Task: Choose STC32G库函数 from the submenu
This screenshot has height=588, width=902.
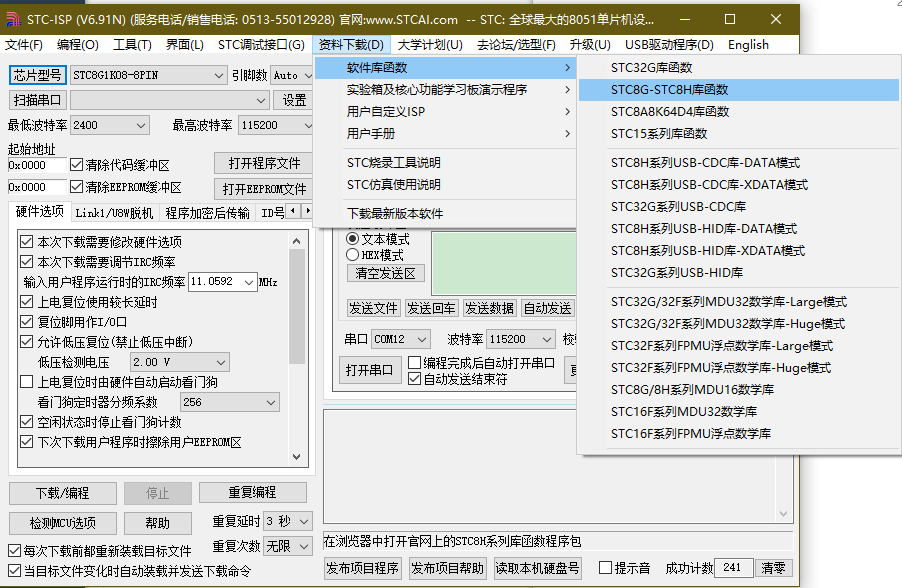Action: (739, 68)
